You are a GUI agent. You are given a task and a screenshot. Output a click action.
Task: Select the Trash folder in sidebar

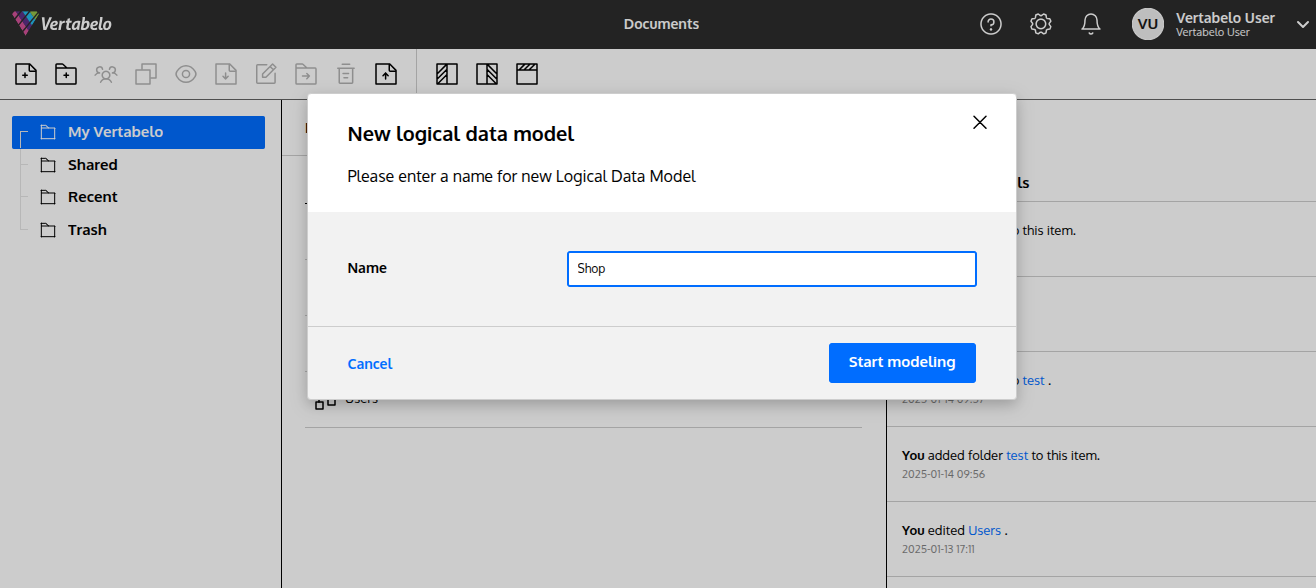click(86, 229)
